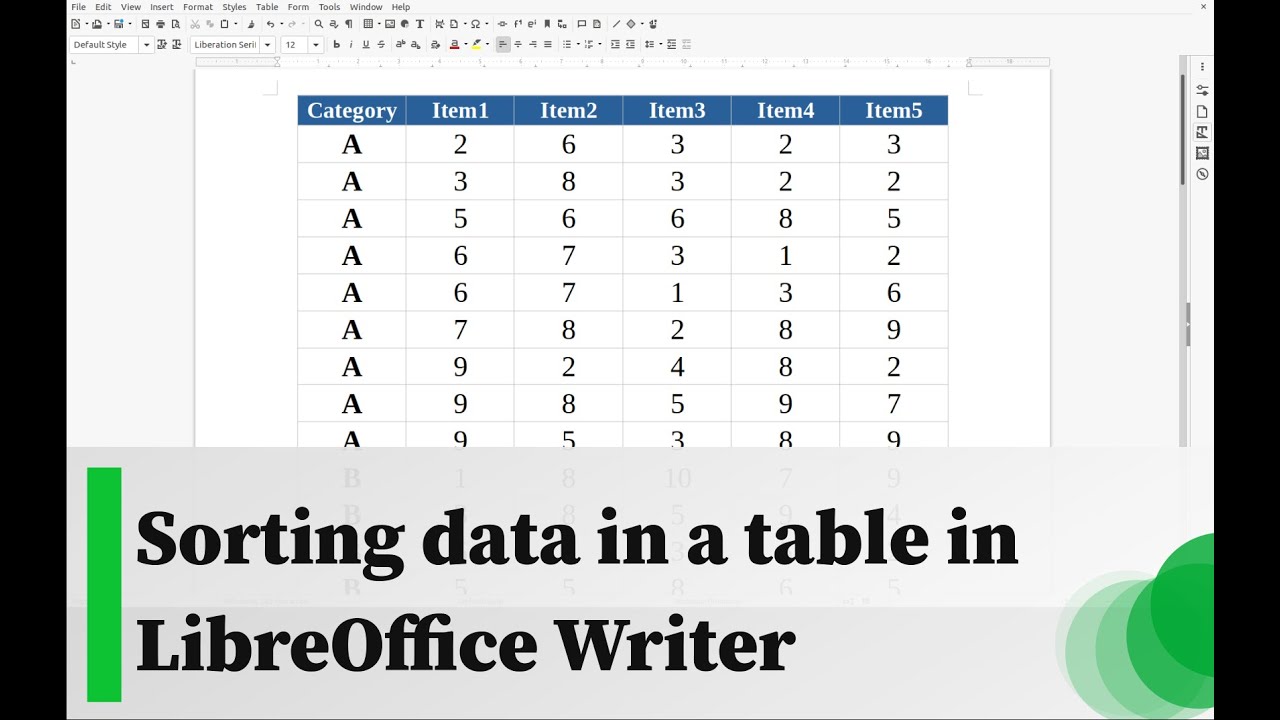Toggle underline formatting

[x=366, y=44]
